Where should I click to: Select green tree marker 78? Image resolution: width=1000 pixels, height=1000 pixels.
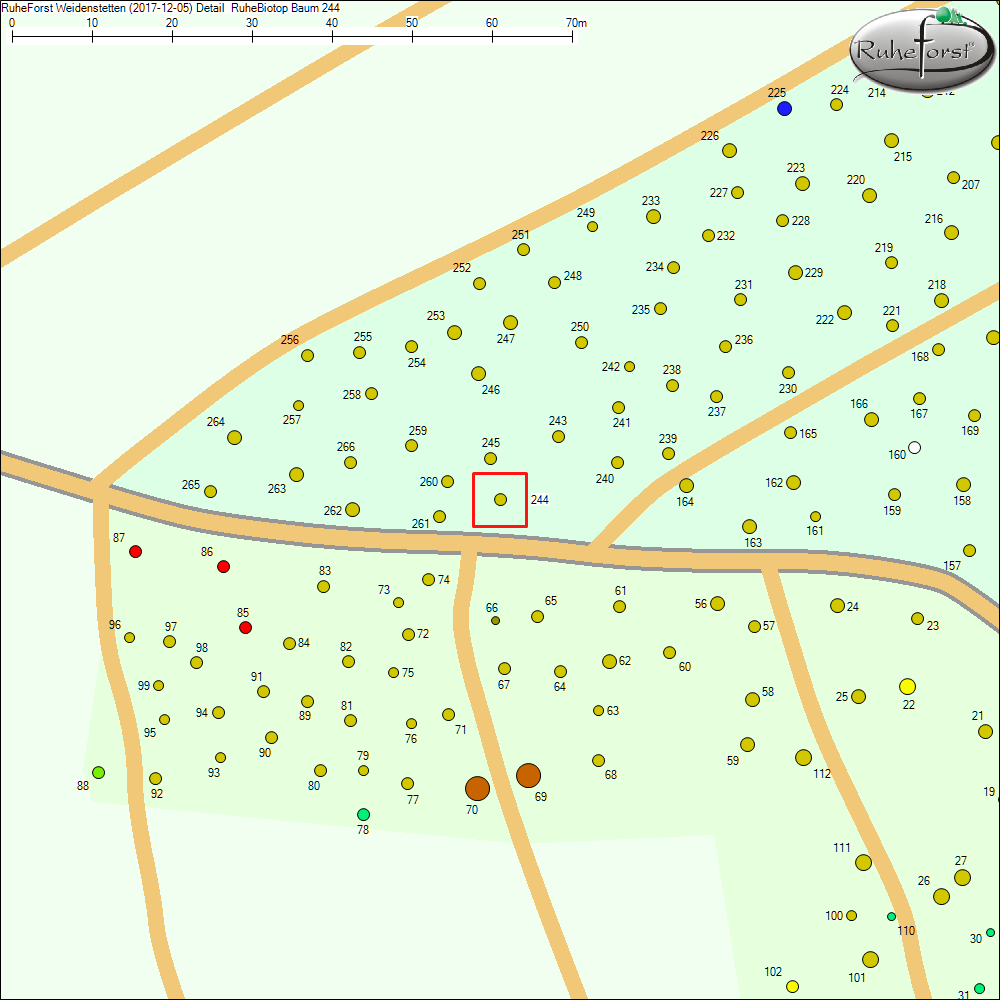tap(363, 813)
